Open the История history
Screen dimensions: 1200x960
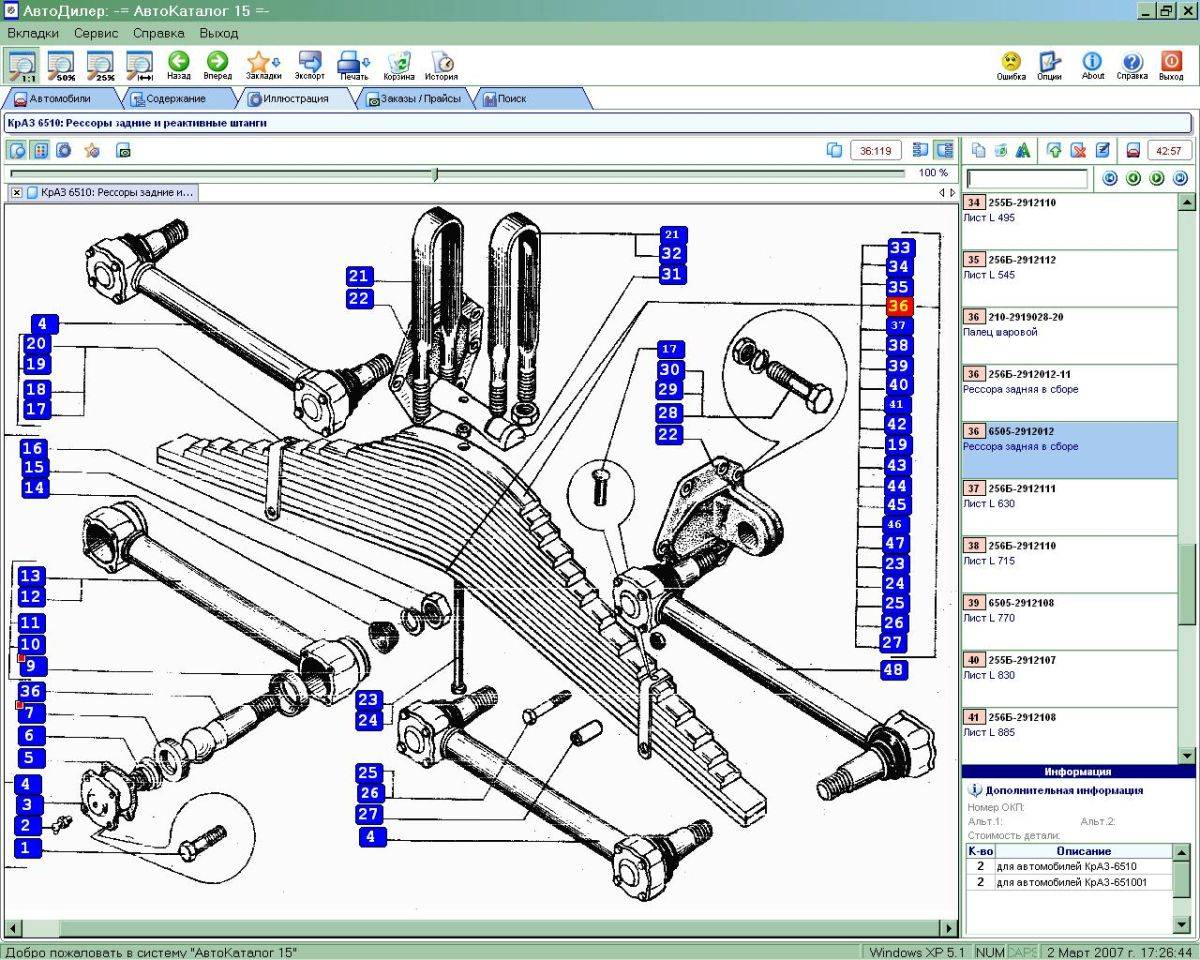[x=441, y=65]
